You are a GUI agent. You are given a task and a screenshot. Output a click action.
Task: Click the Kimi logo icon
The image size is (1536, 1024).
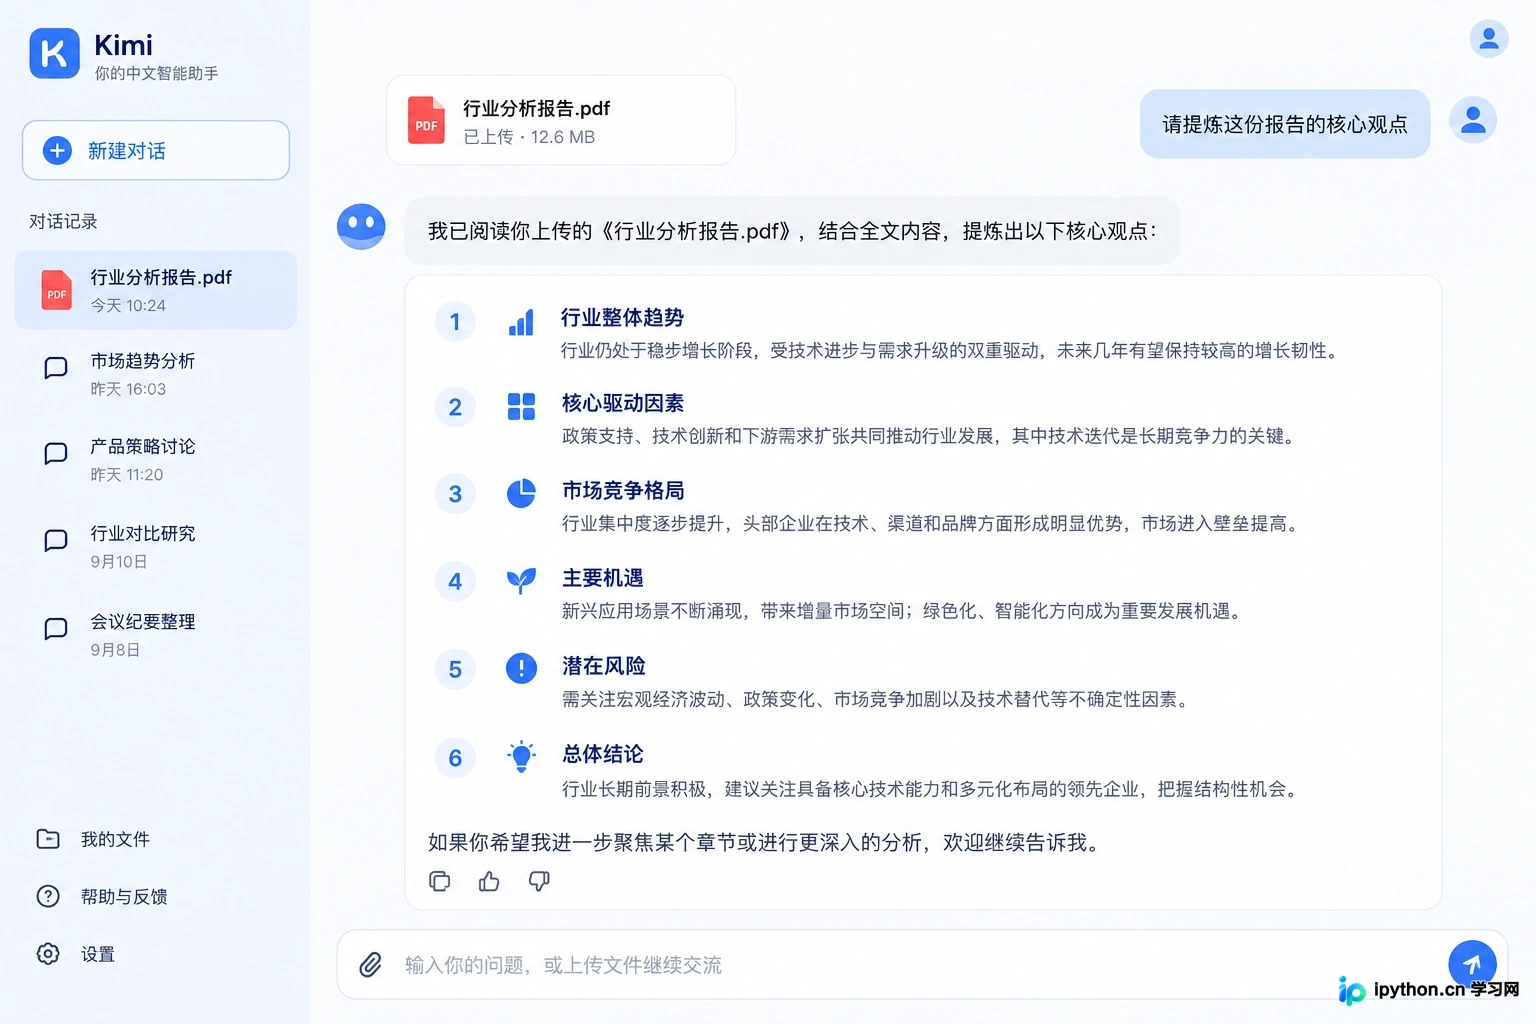[54, 53]
